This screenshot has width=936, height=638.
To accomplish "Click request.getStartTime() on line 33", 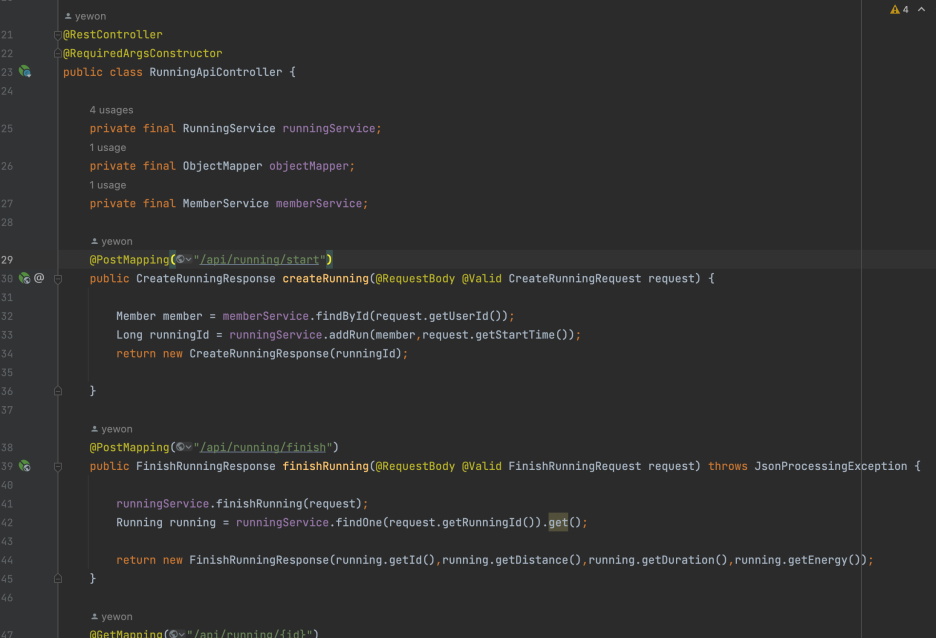I will point(498,335).
